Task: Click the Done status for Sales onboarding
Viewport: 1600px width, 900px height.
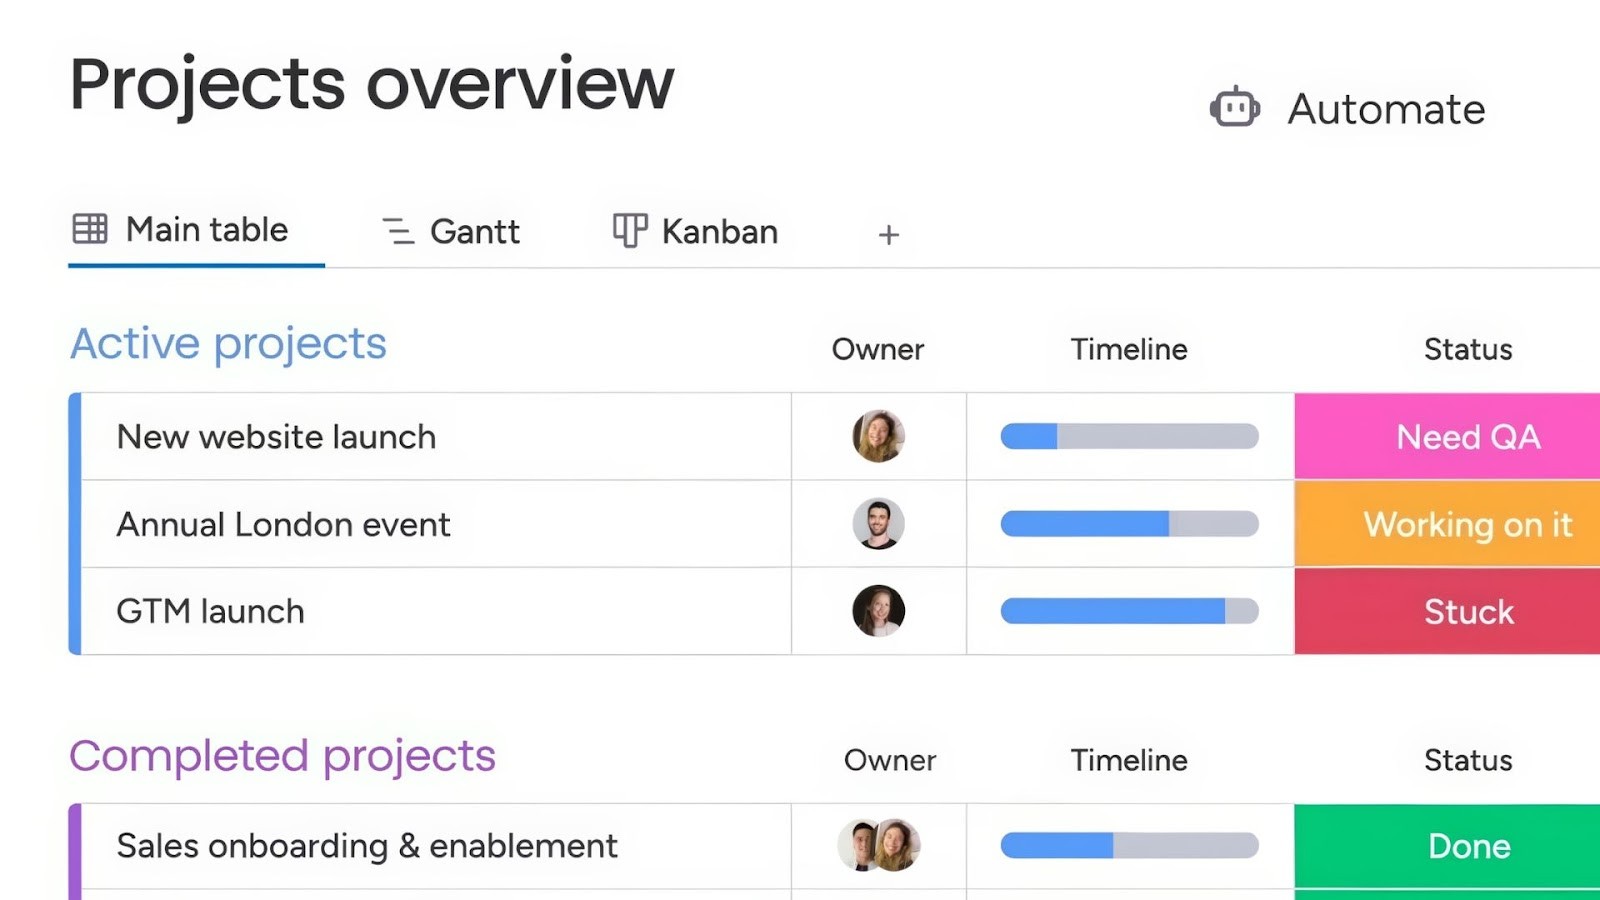Action: (1467, 845)
